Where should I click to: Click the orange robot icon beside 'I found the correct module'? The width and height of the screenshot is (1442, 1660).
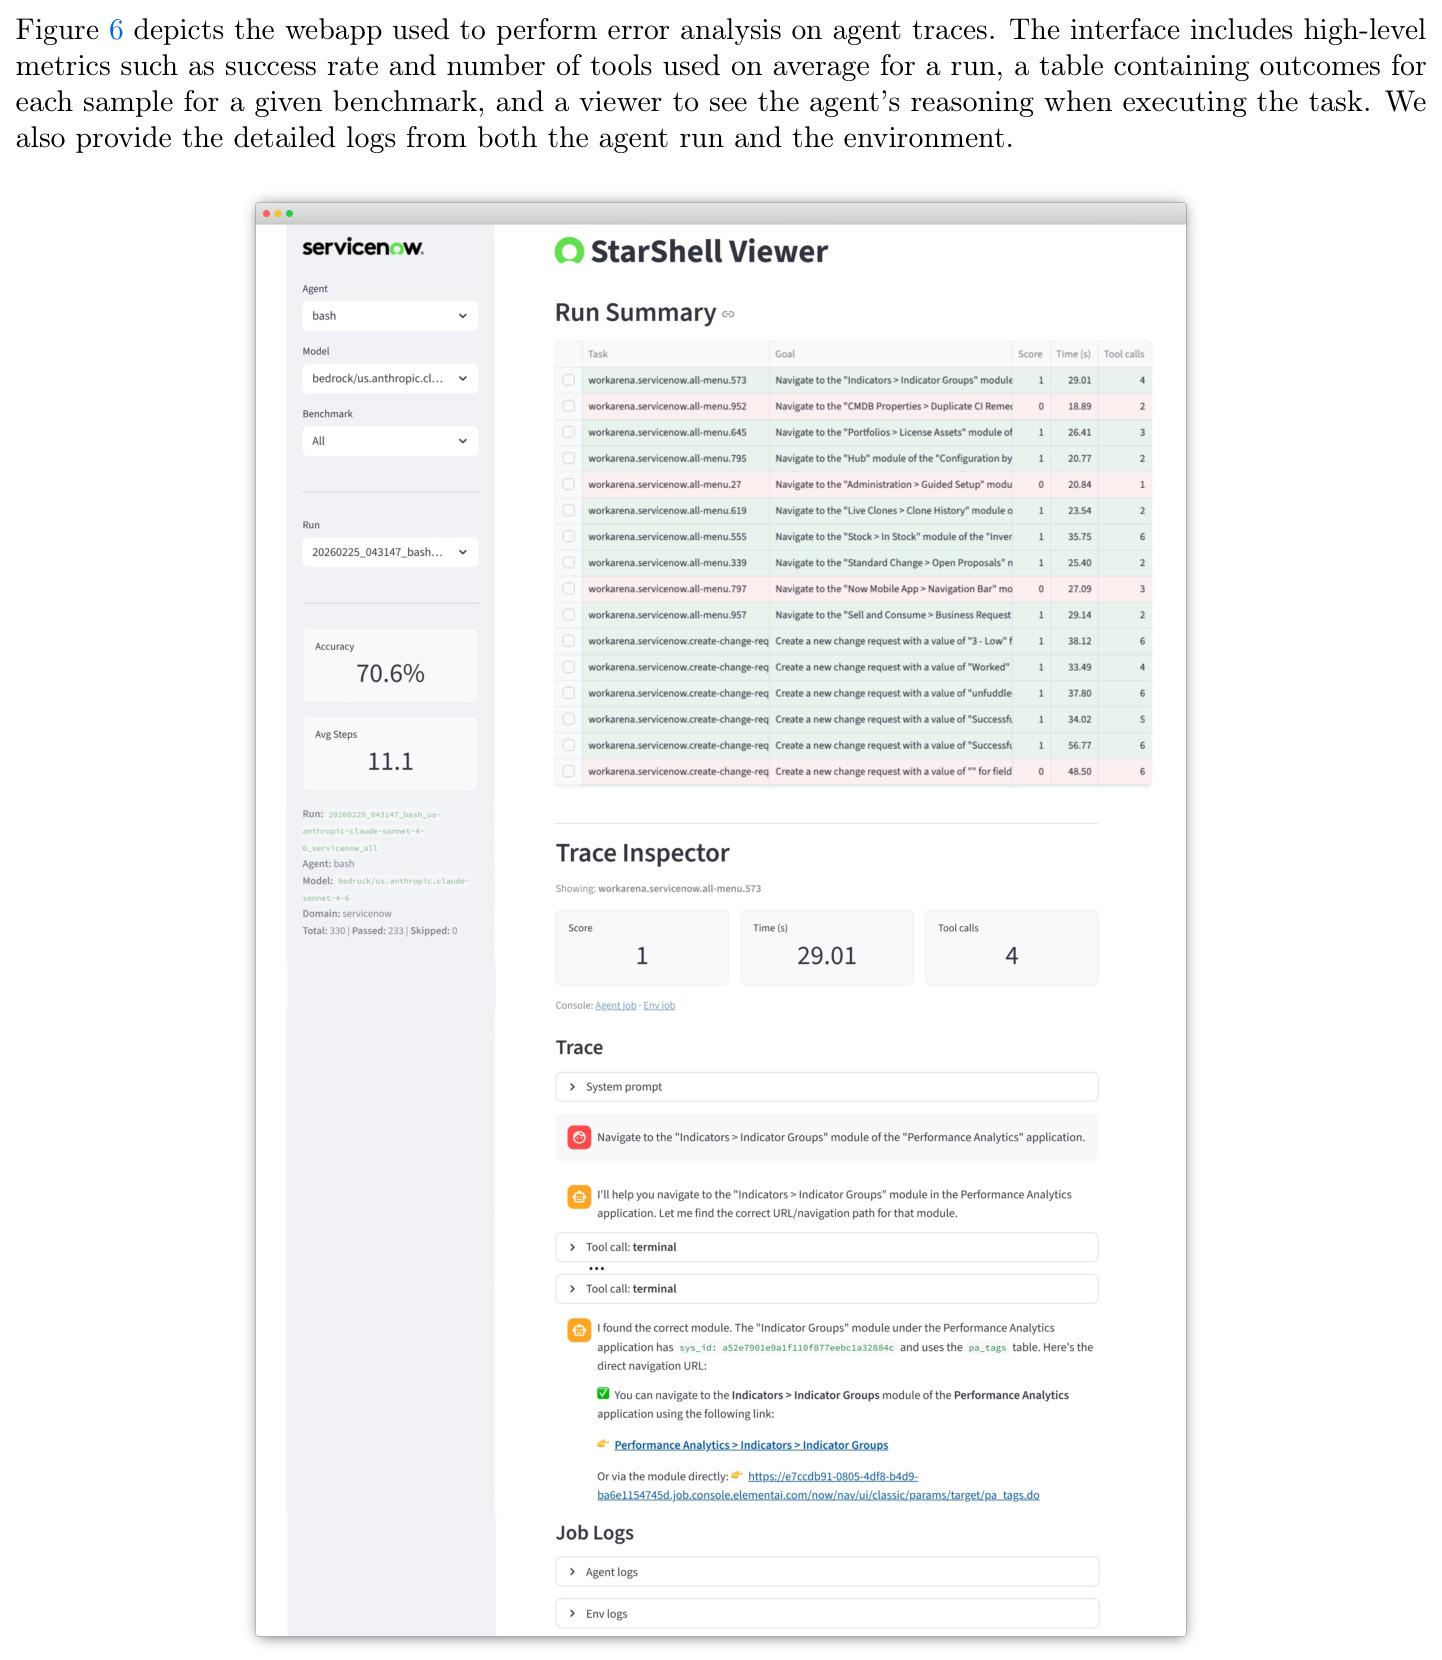tap(579, 1330)
